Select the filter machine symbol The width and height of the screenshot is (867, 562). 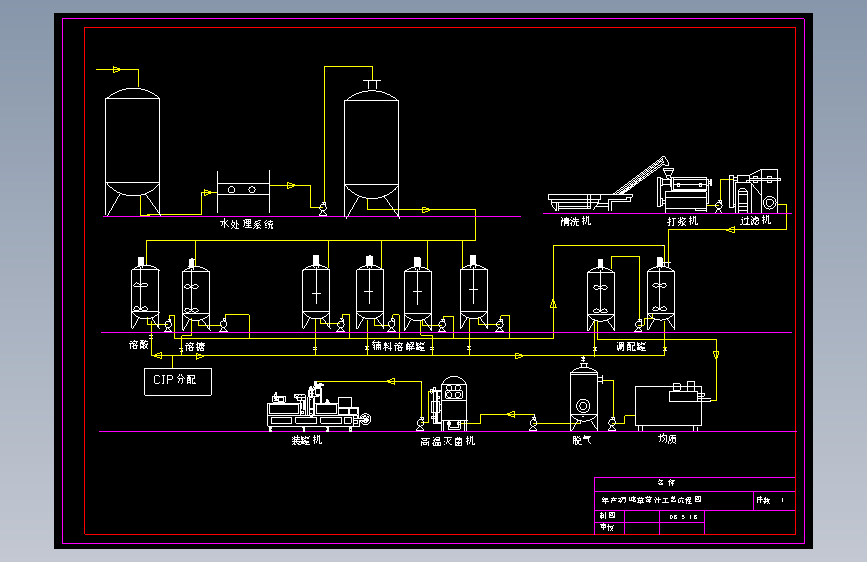click(x=755, y=191)
